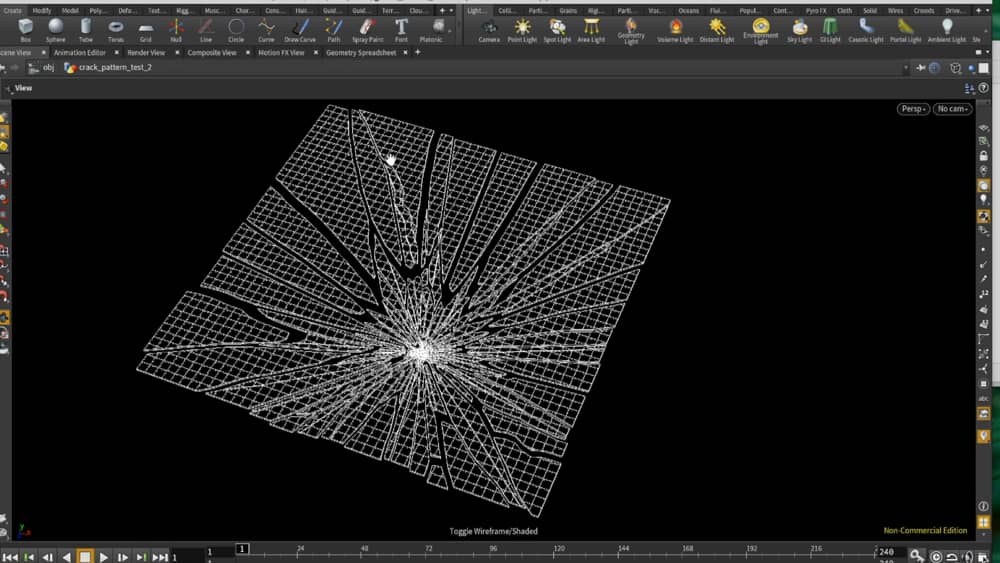Select the Path shelf tool

coord(334,30)
